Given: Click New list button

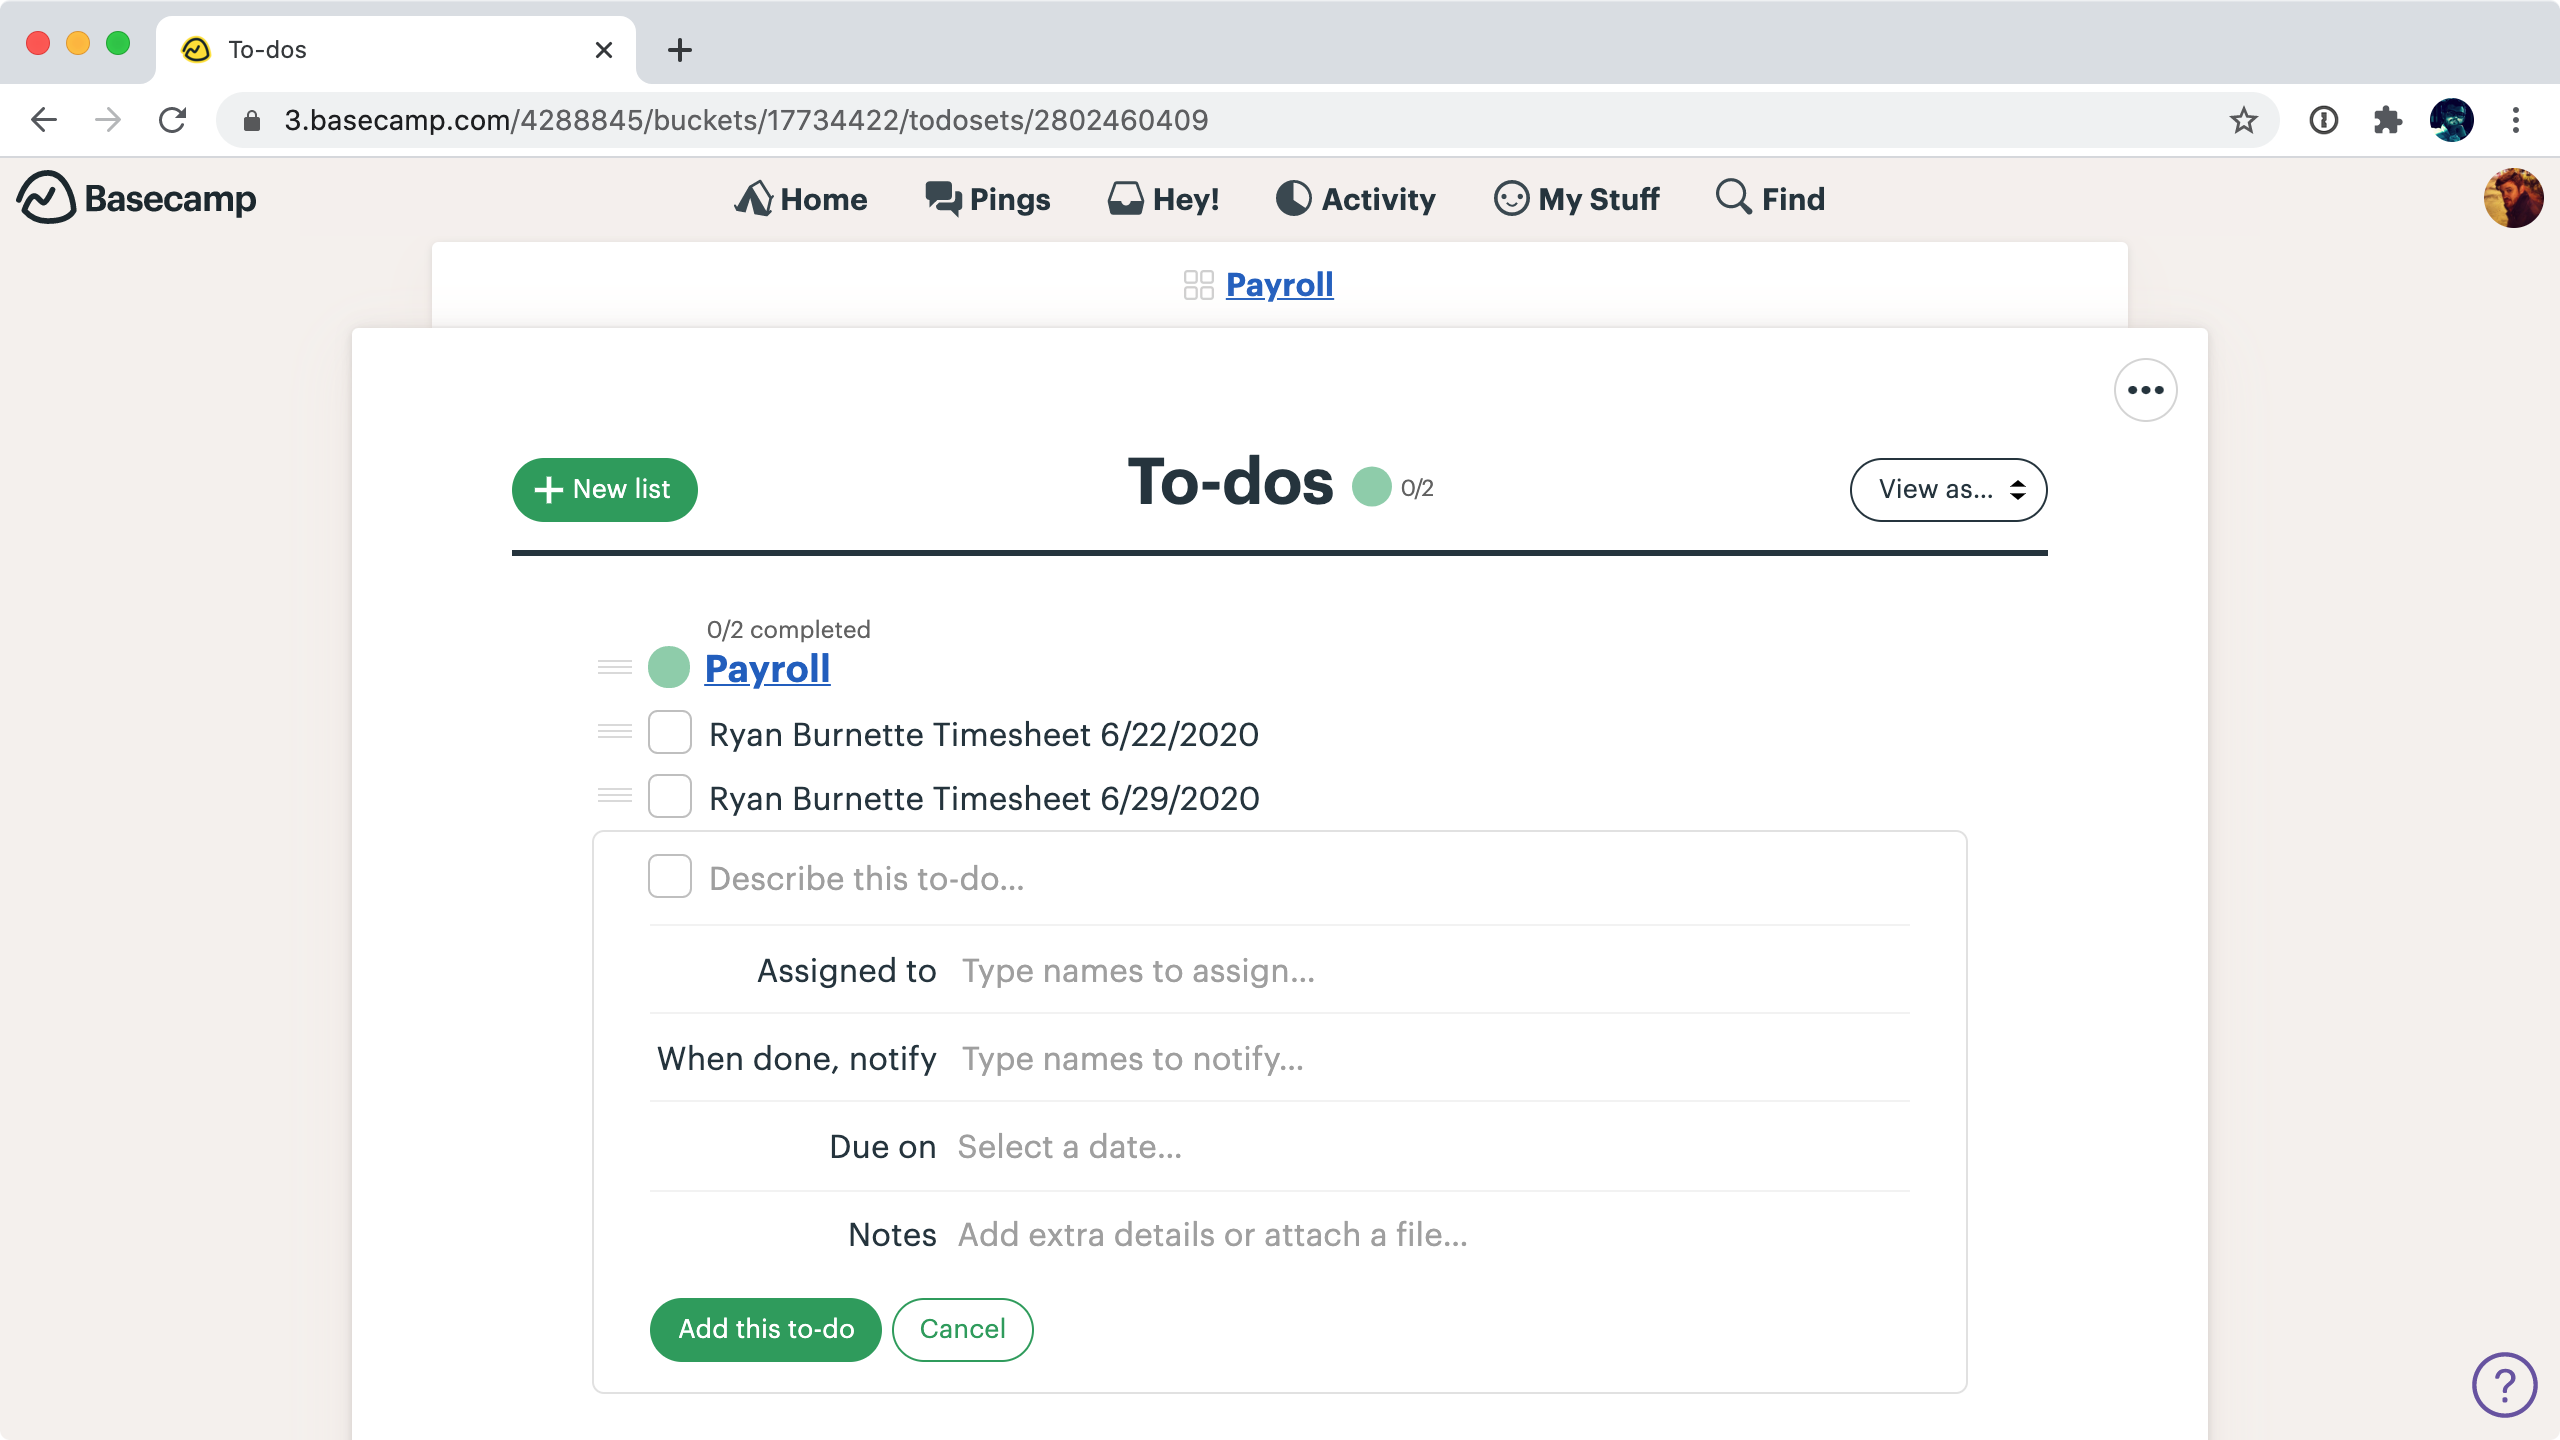Looking at the screenshot, I should [605, 489].
